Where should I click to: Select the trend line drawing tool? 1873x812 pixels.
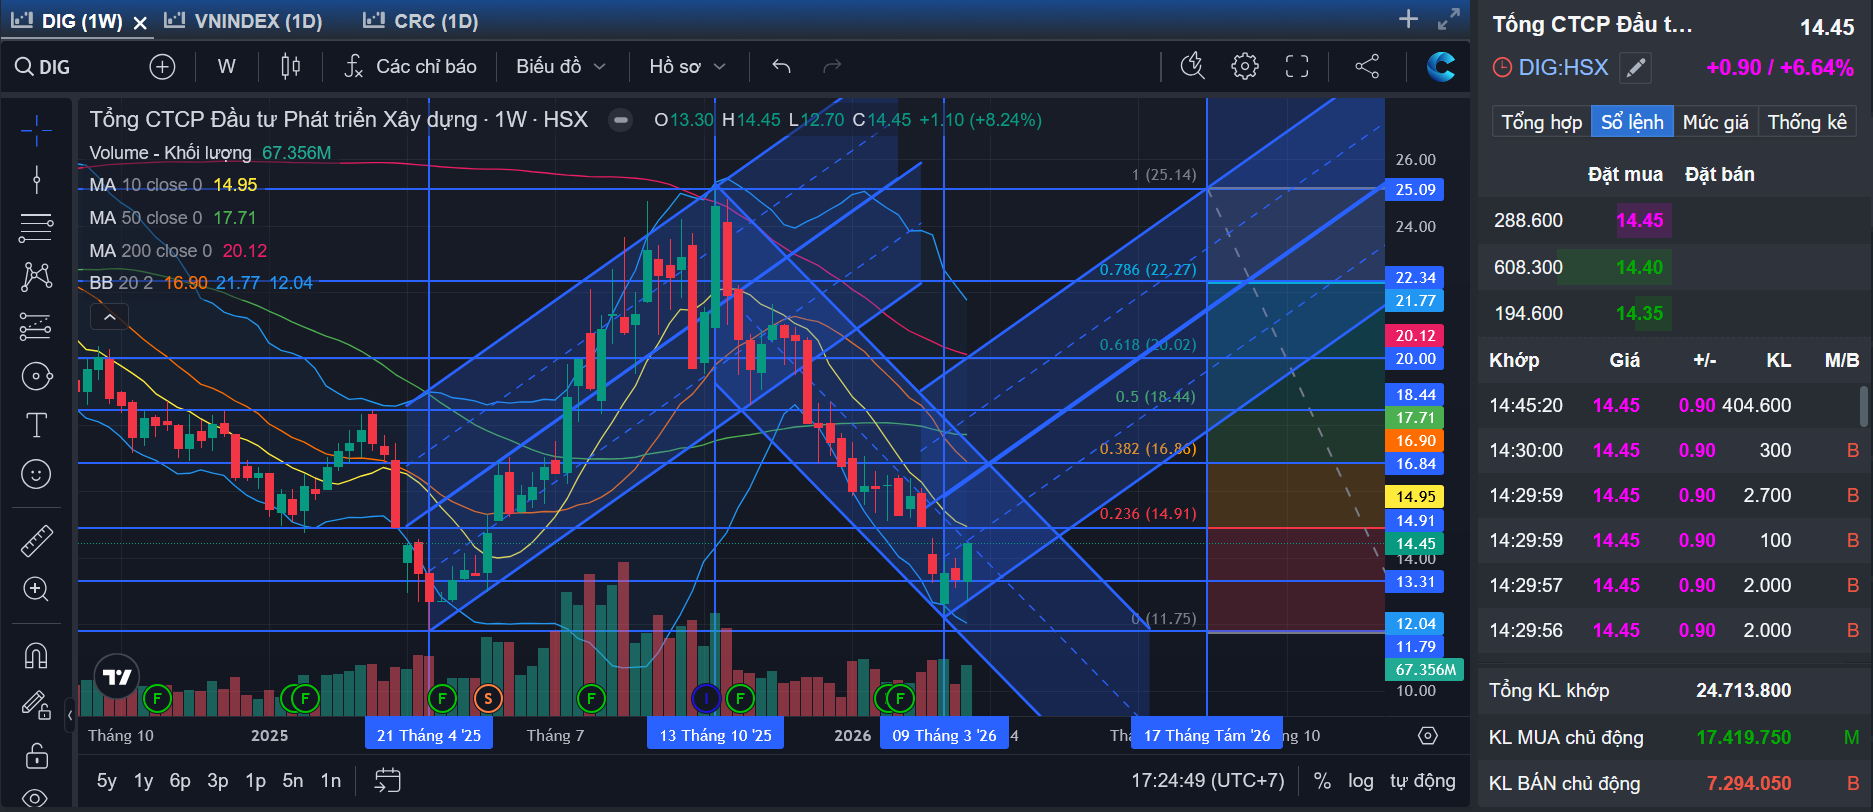click(36, 179)
